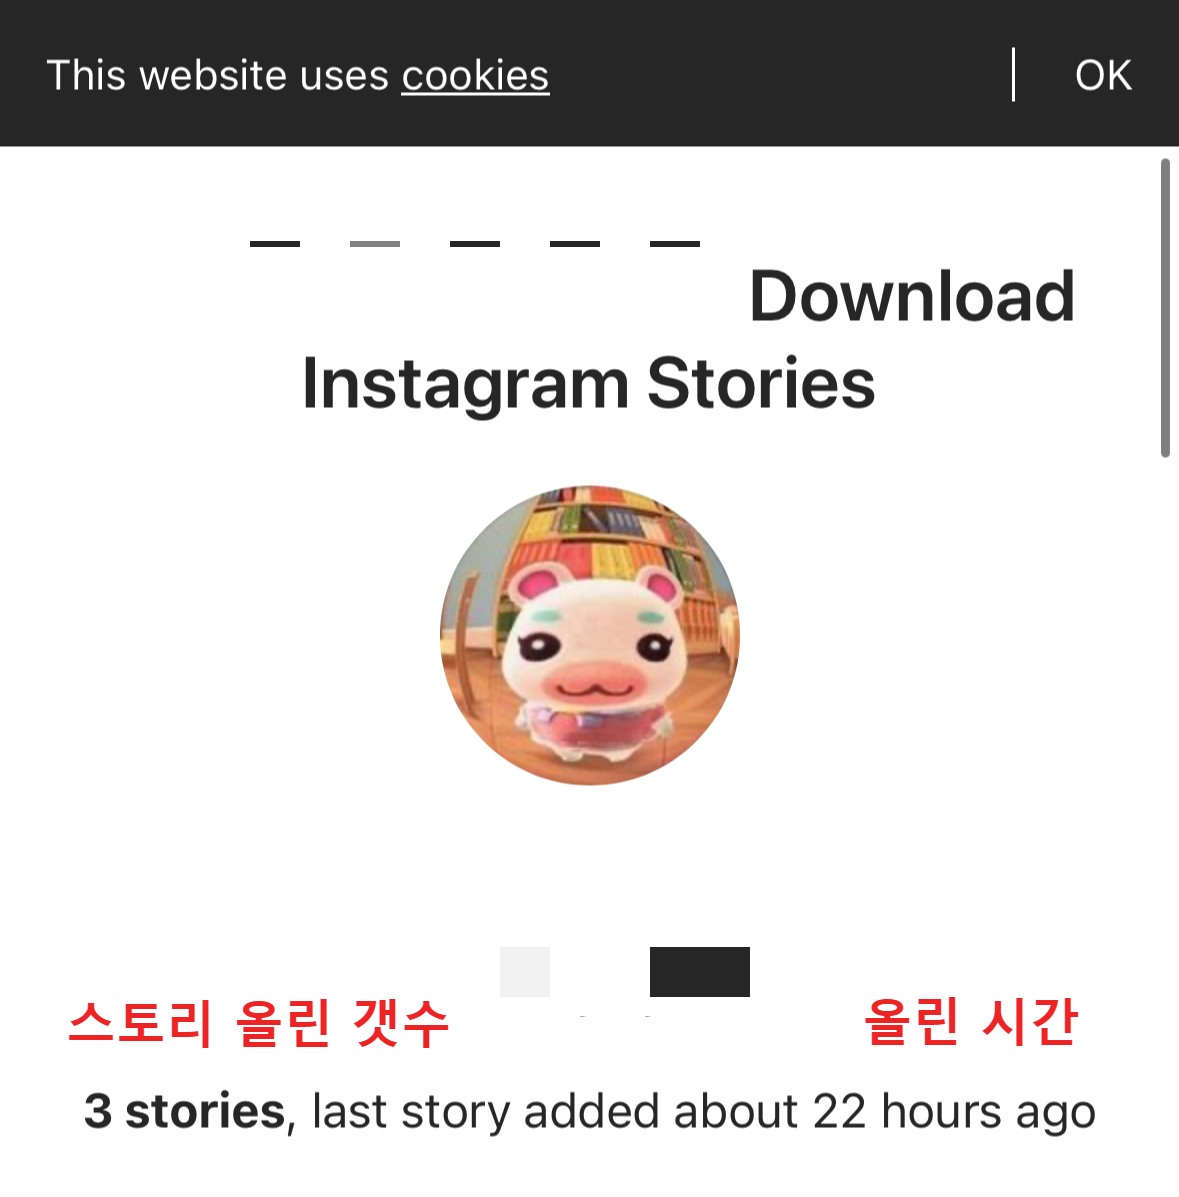Dismiss the cookie banner with OK

(x=1103, y=75)
